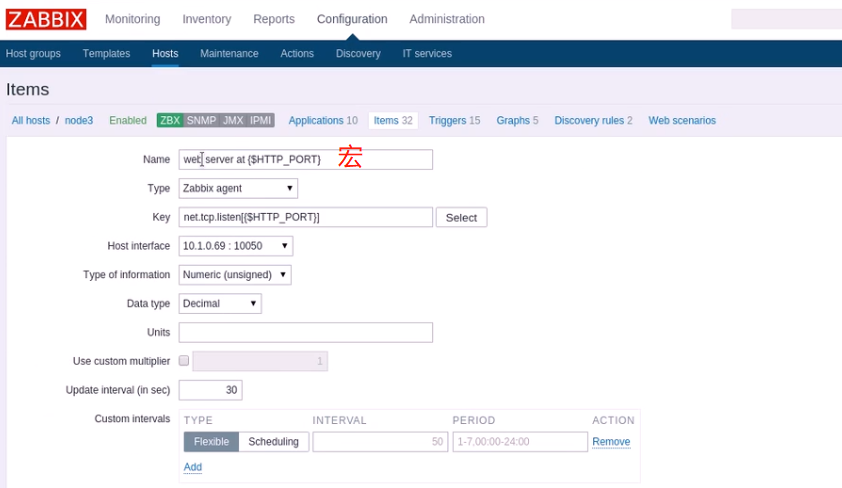Open the Administration menu
The image size is (842, 488).
(x=447, y=19)
